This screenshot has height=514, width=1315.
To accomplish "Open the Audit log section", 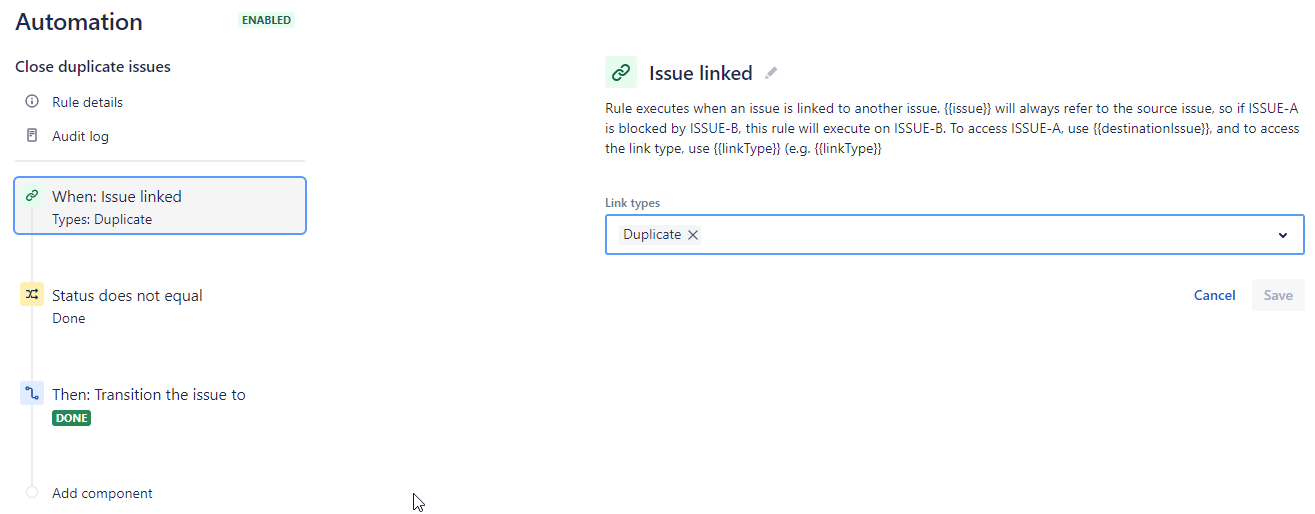I will 80,136.
